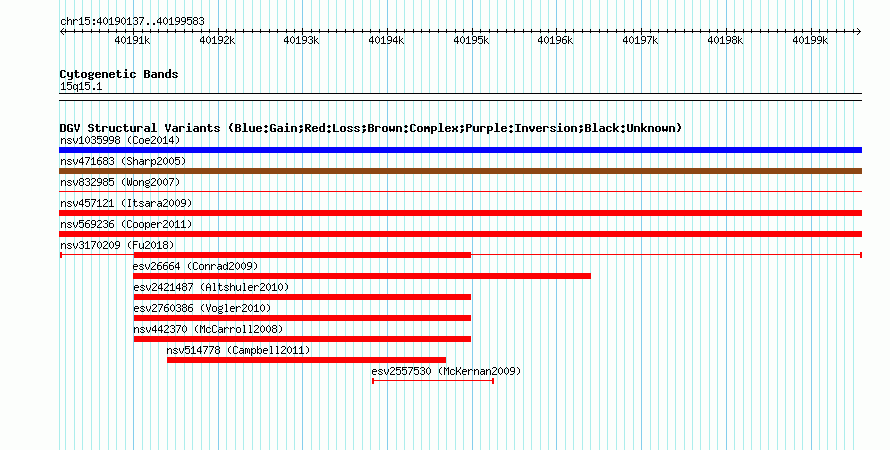Screen dimensions: 890x450
Task: Click the Cytogenetic Bands track title
Action: coord(119,74)
